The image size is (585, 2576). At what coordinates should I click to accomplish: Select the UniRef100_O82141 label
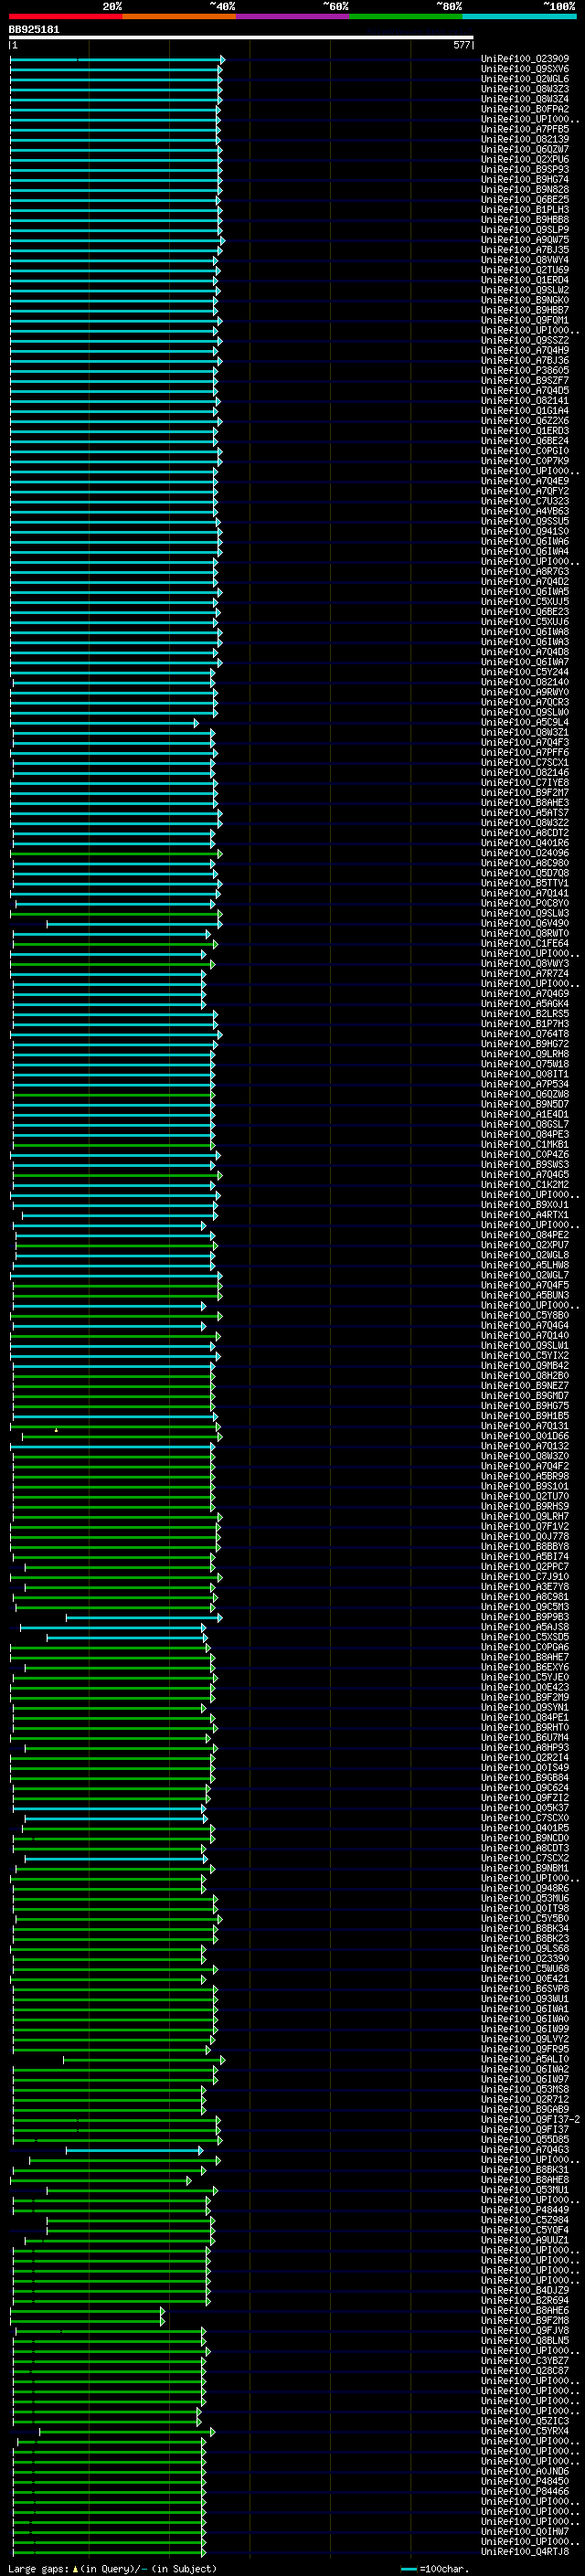point(525,401)
